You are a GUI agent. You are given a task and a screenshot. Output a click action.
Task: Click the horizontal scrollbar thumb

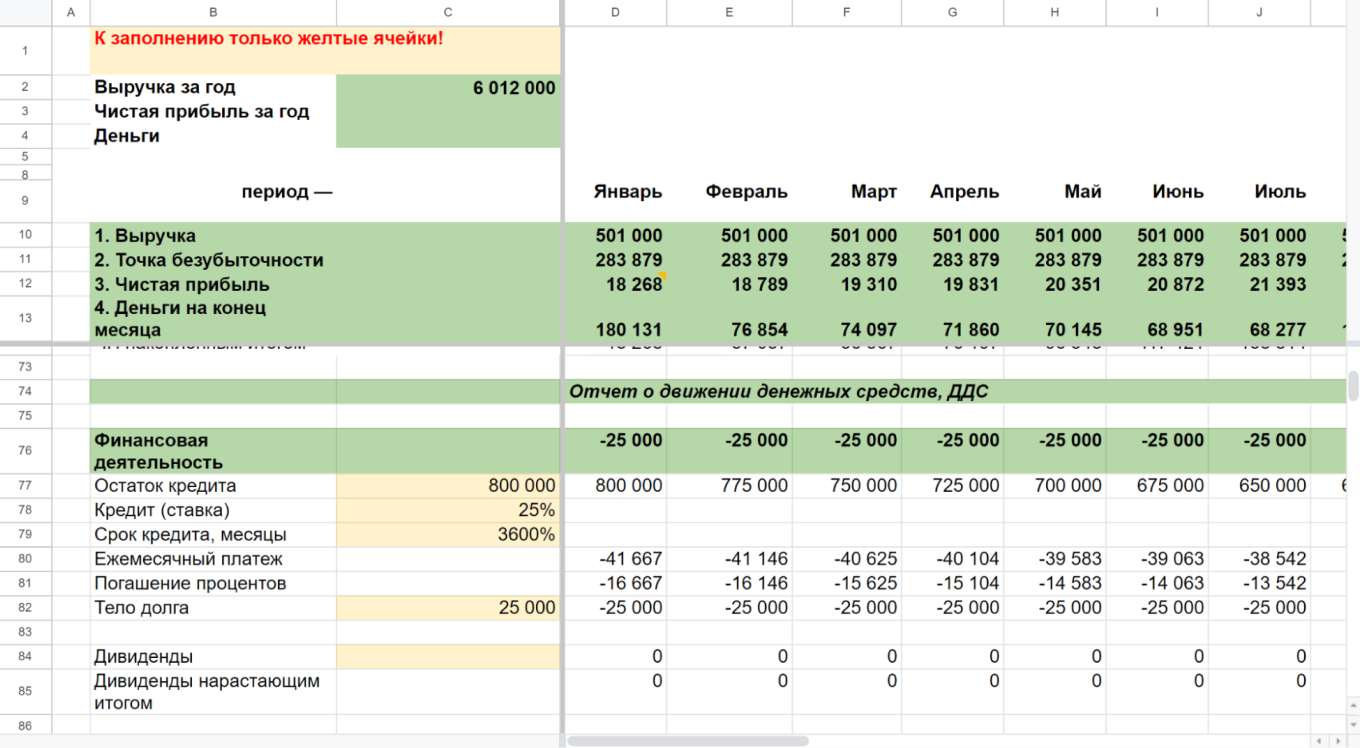click(688, 741)
